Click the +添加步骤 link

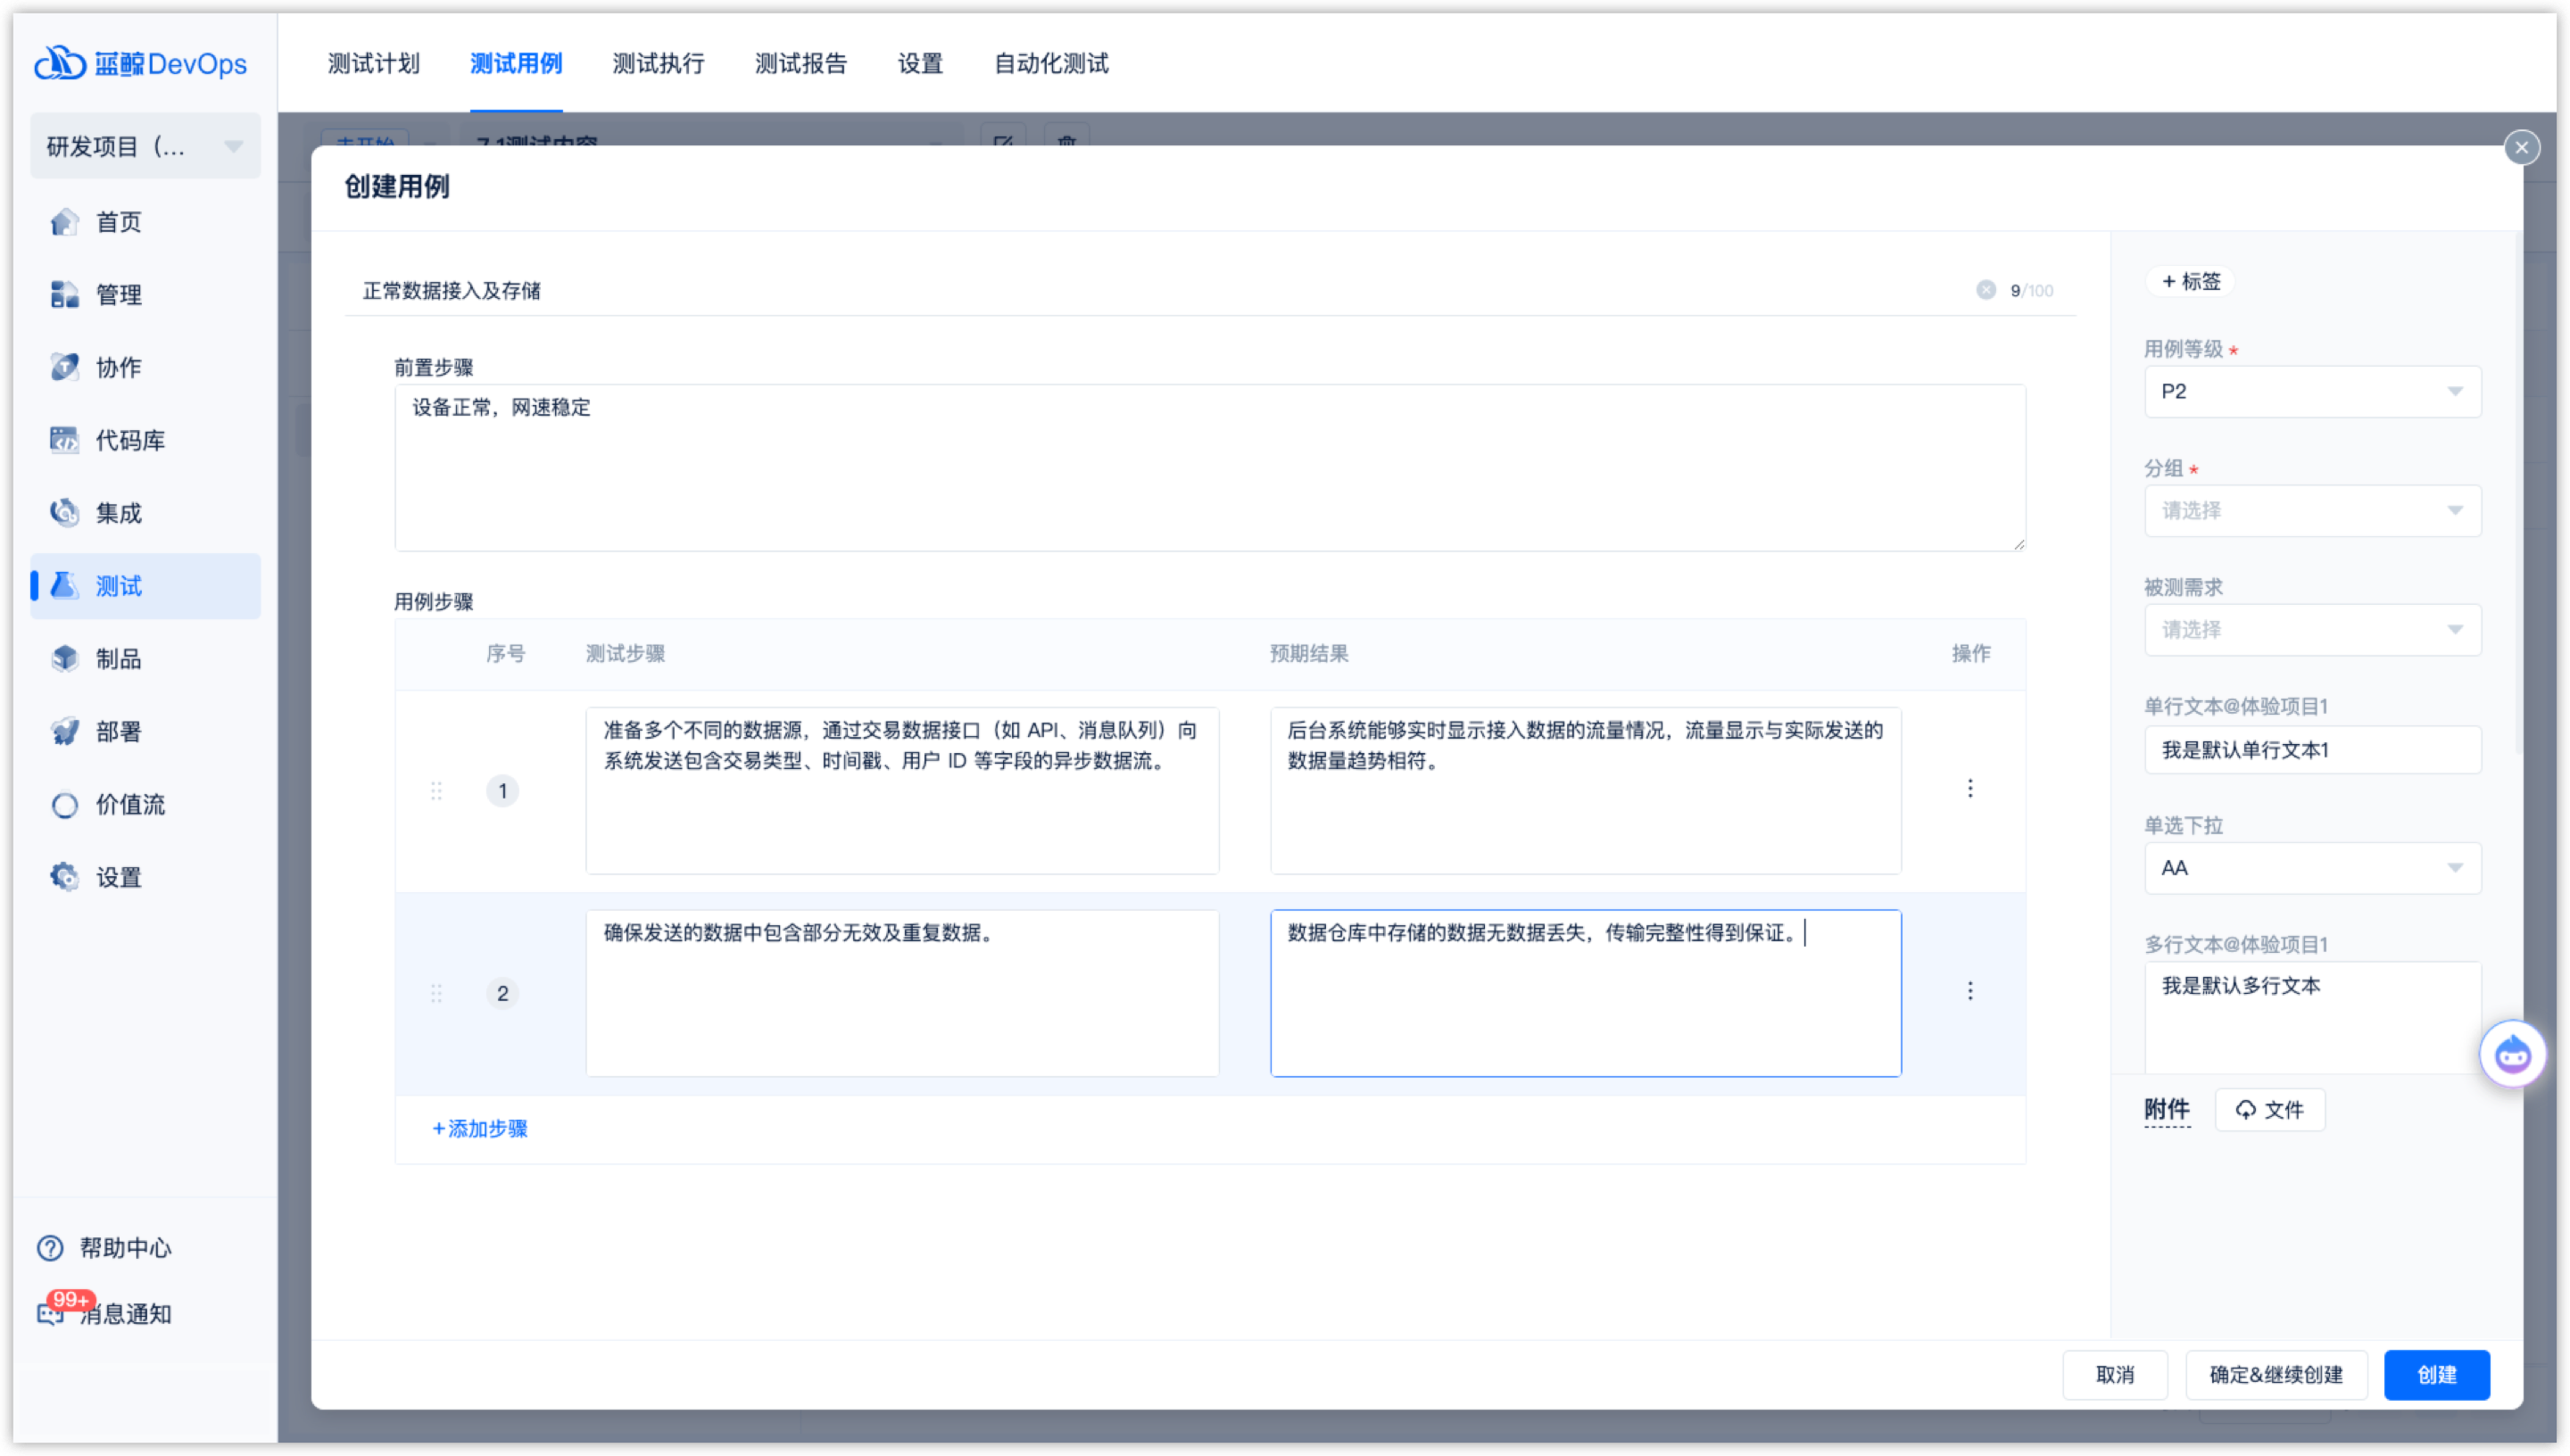(x=480, y=1129)
